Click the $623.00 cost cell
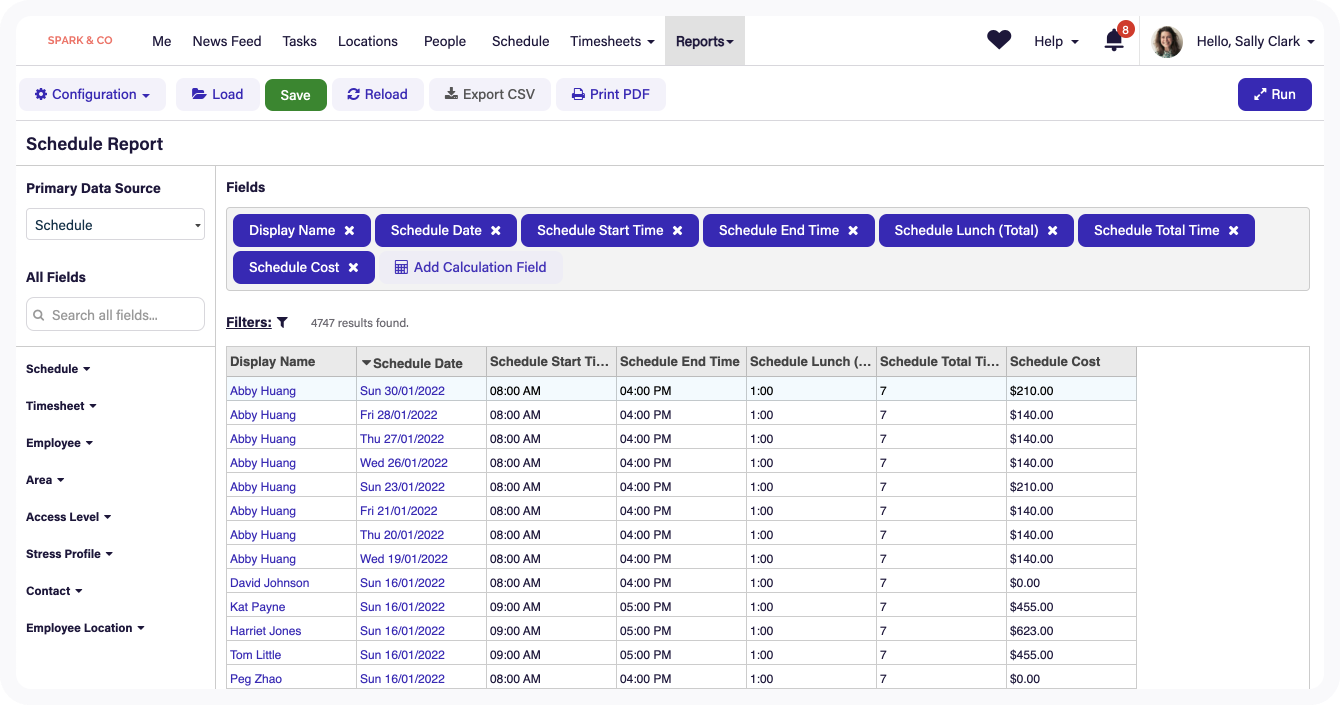 tap(1071, 631)
